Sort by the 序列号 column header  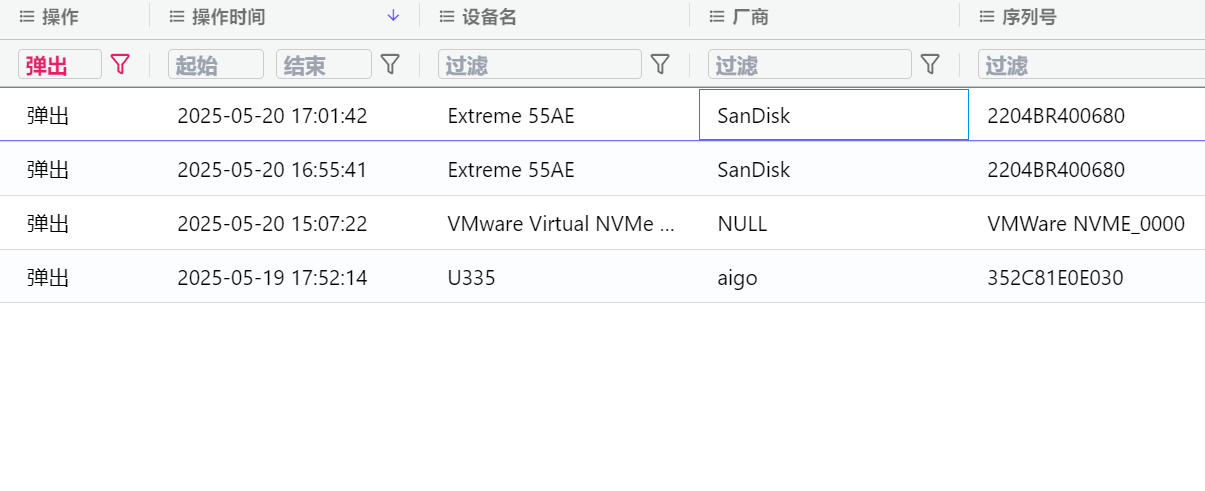[x=1030, y=17]
